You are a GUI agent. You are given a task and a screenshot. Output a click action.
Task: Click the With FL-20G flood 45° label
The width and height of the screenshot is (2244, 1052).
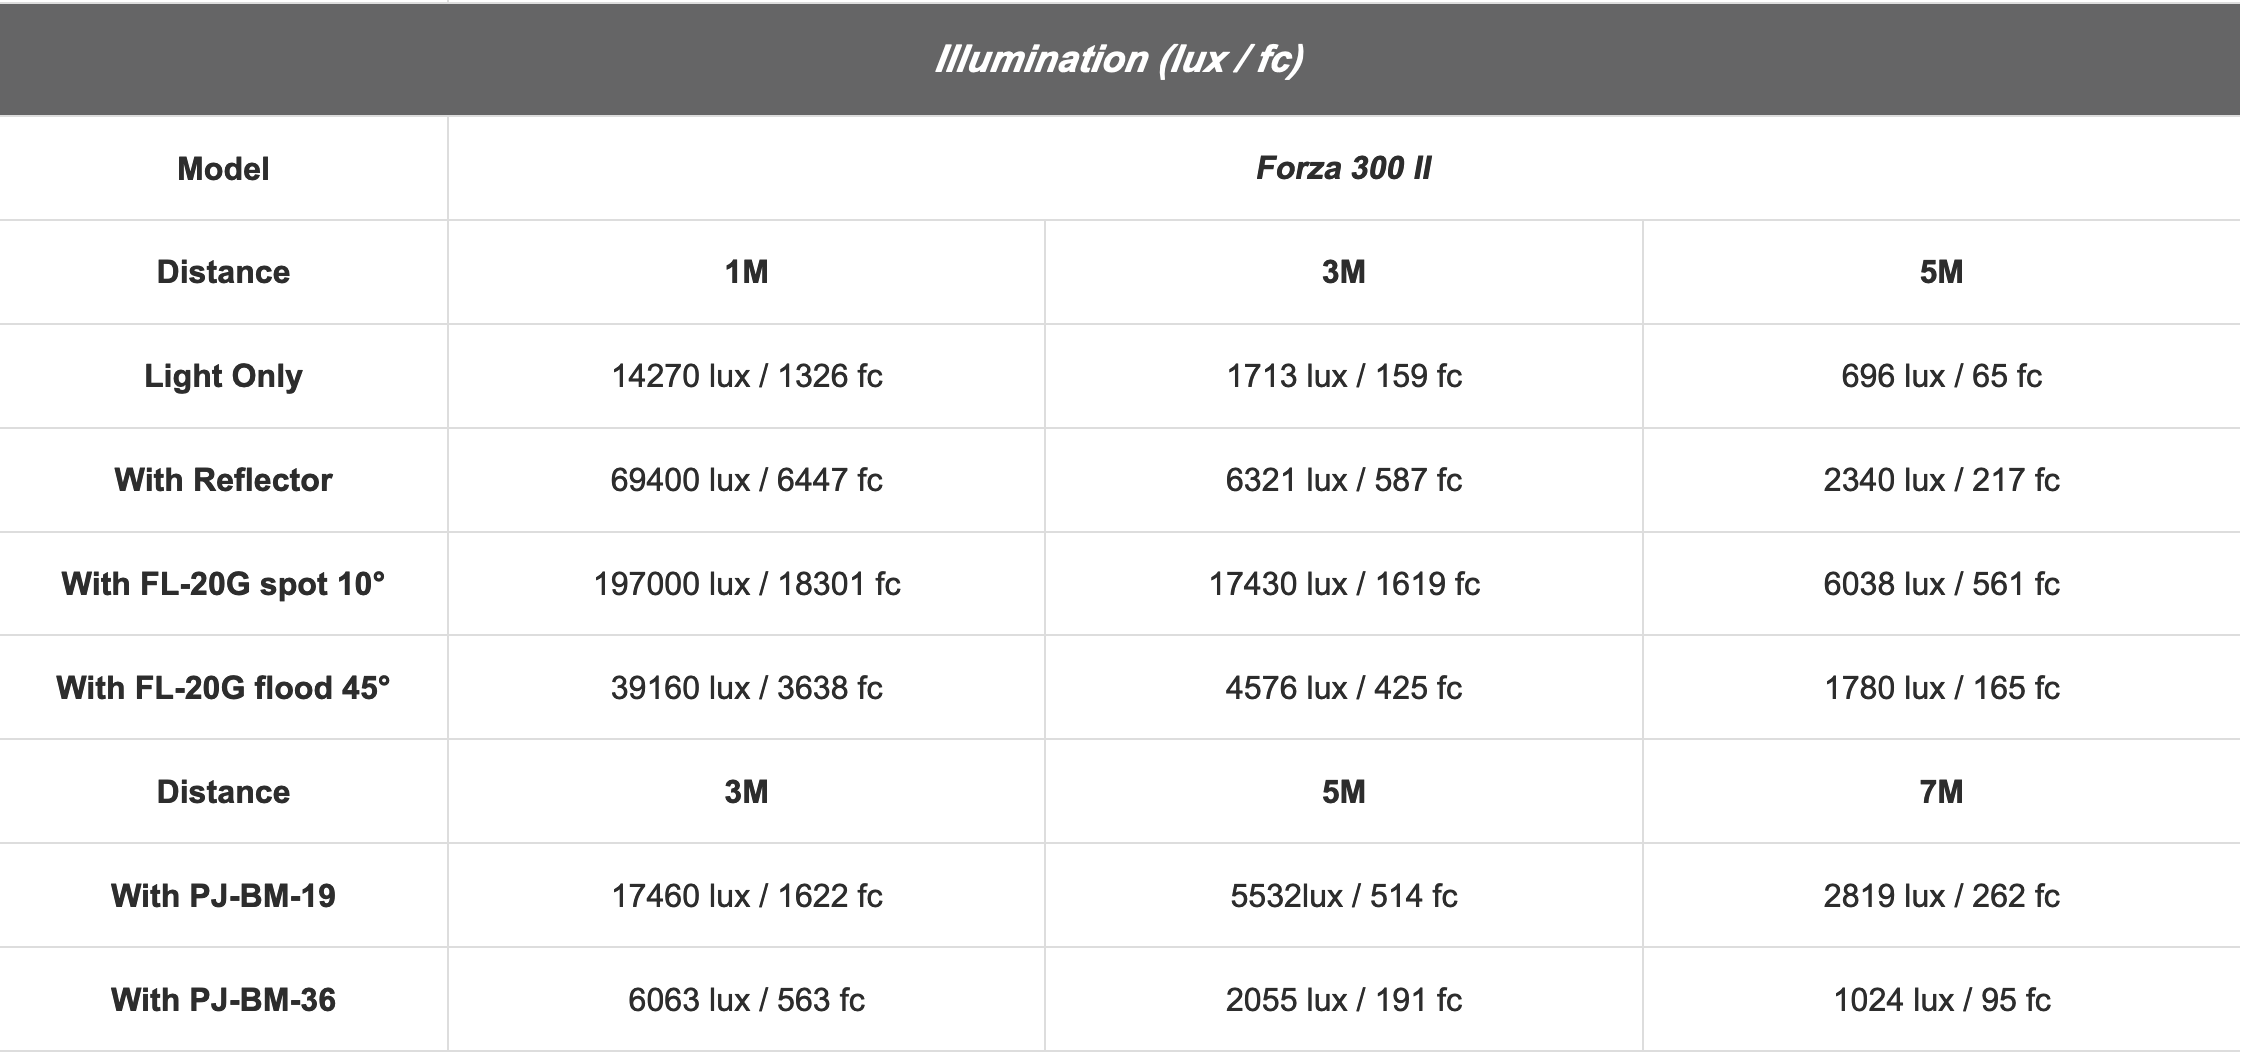[223, 688]
